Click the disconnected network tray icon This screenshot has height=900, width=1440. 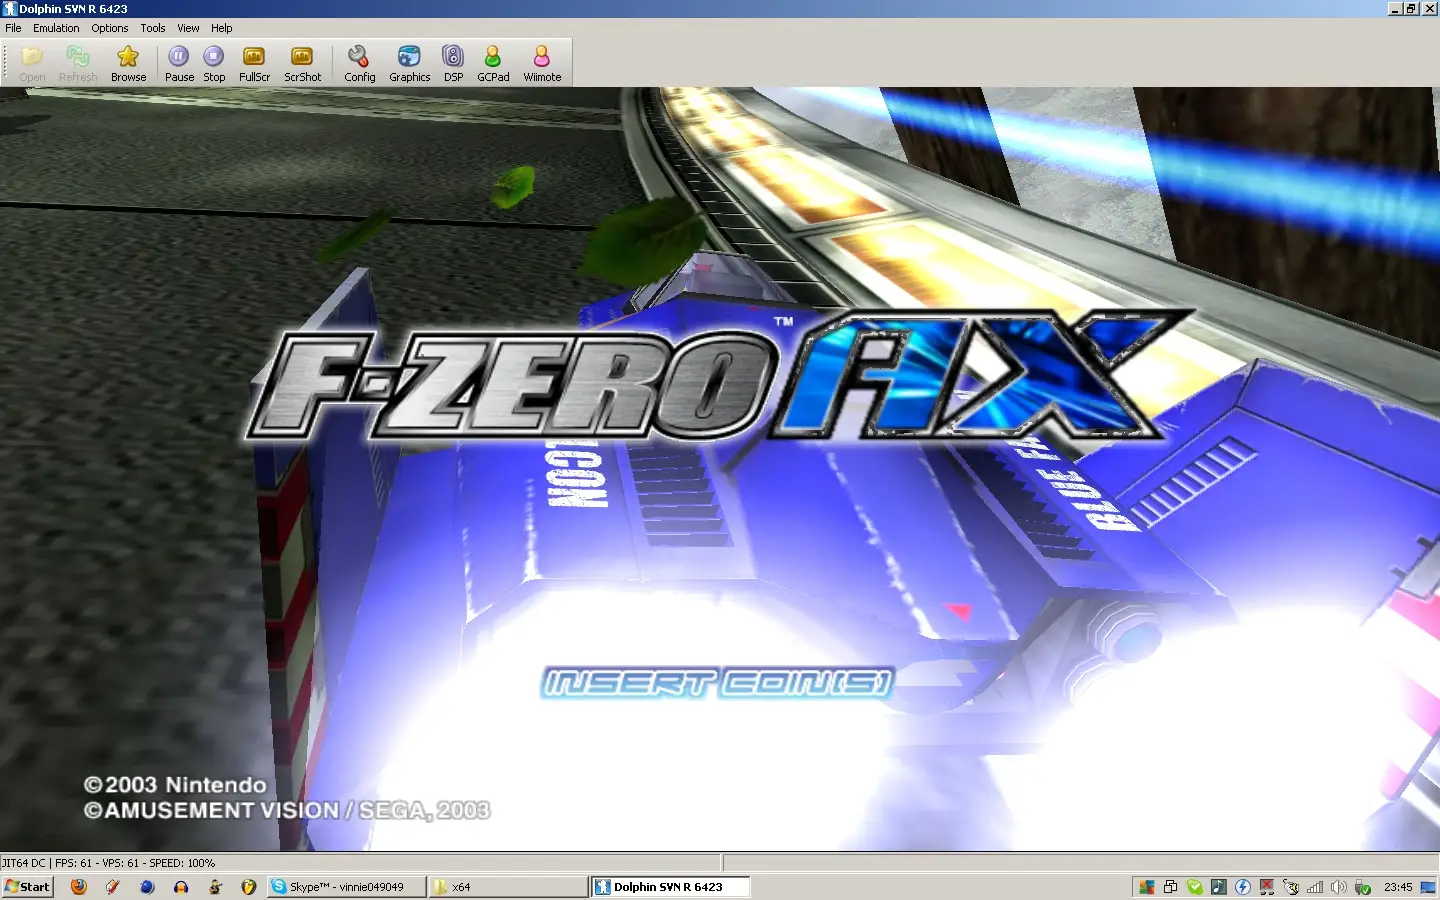click(x=1267, y=887)
